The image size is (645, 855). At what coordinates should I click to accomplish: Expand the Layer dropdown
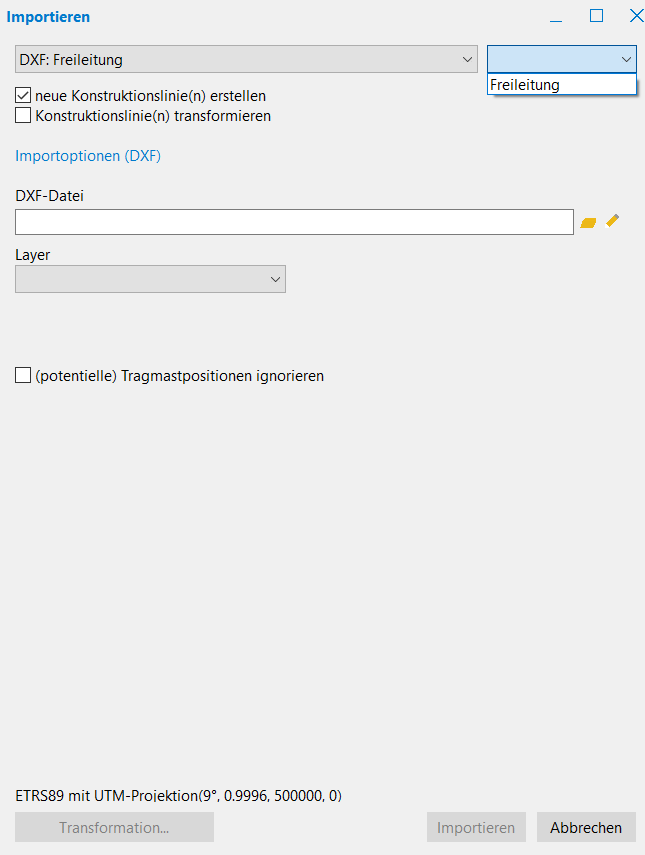coord(150,280)
